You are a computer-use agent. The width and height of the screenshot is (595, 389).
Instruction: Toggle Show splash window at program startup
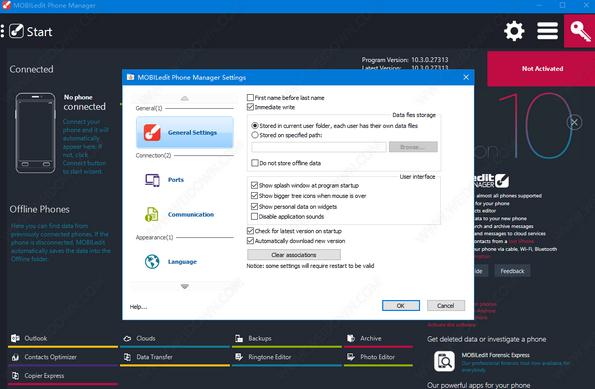pos(254,185)
